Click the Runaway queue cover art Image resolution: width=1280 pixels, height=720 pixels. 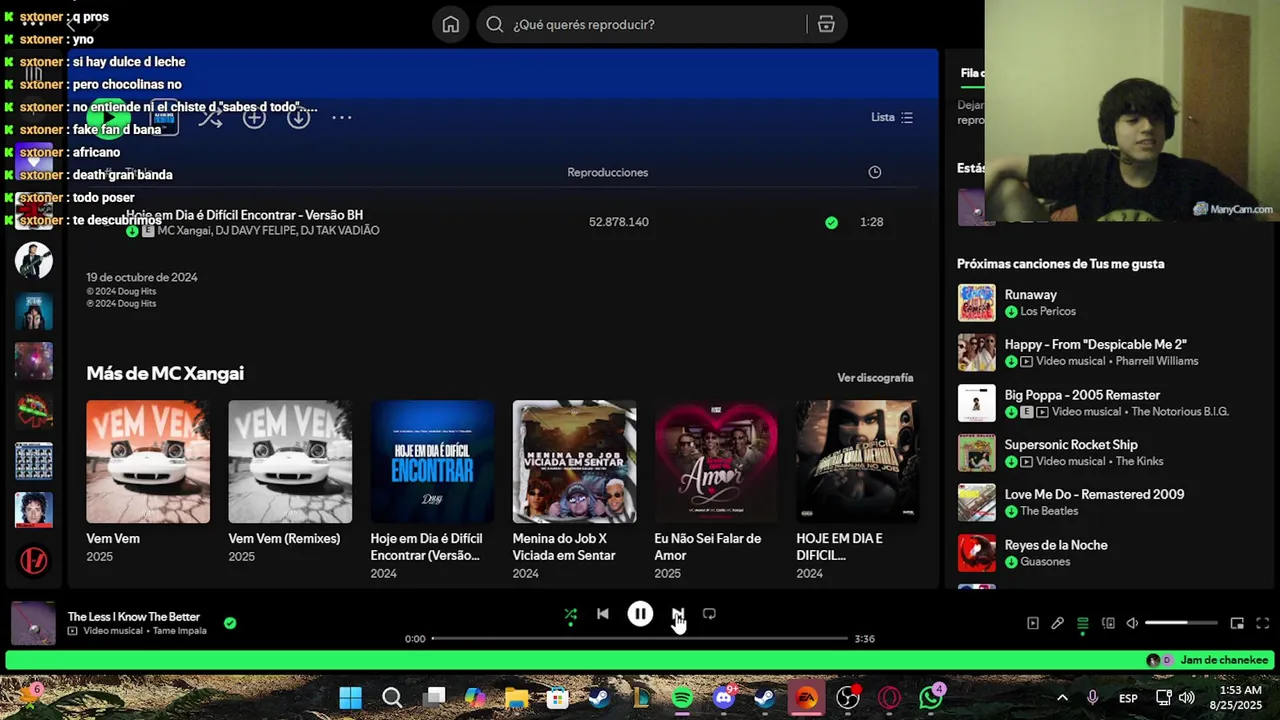tap(977, 303)
